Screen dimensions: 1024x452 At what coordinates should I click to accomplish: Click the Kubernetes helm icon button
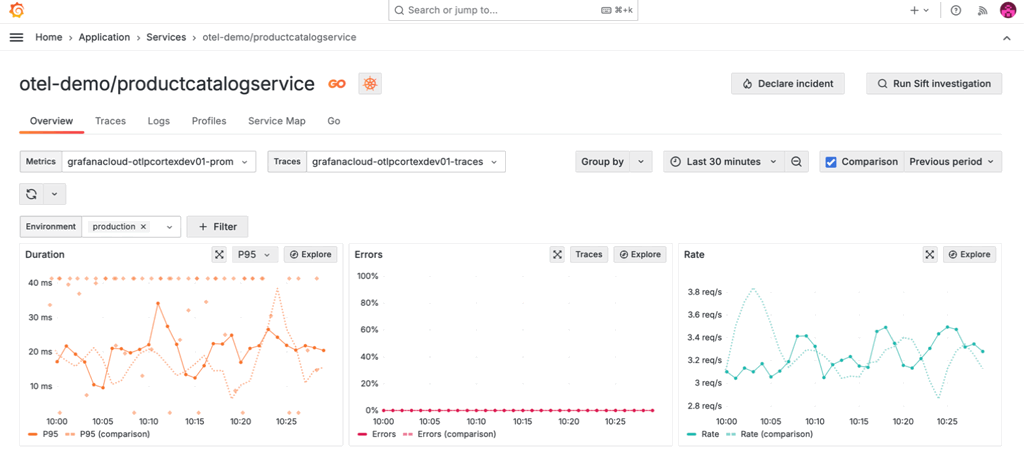[370, 84]
